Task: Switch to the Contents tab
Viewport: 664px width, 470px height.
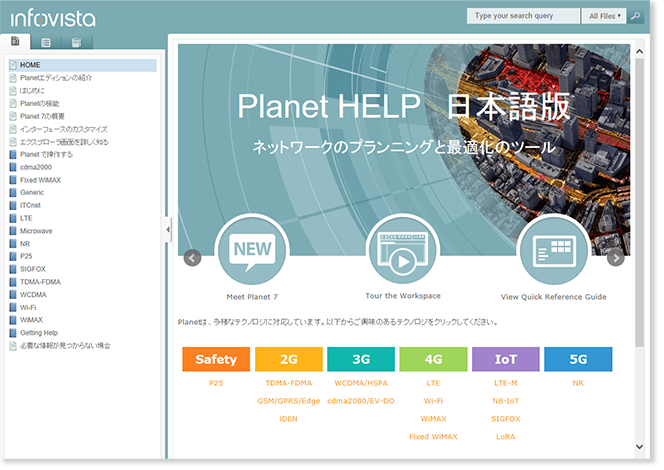Action: tap(15, 41)
